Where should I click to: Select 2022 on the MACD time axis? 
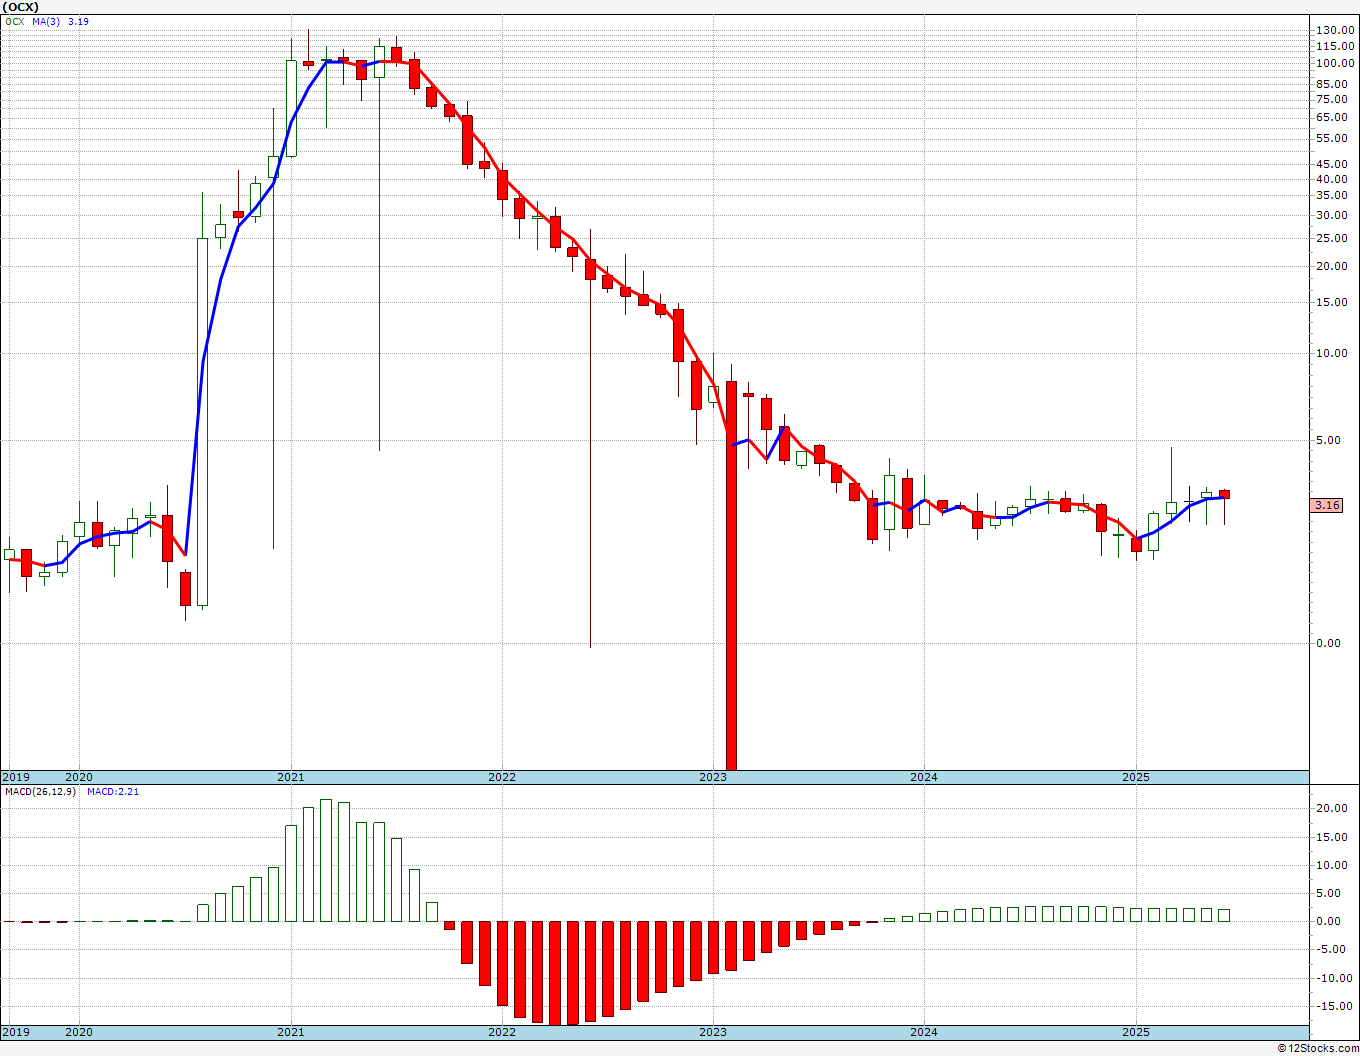pyautogui.click(x=502, y=1031)
